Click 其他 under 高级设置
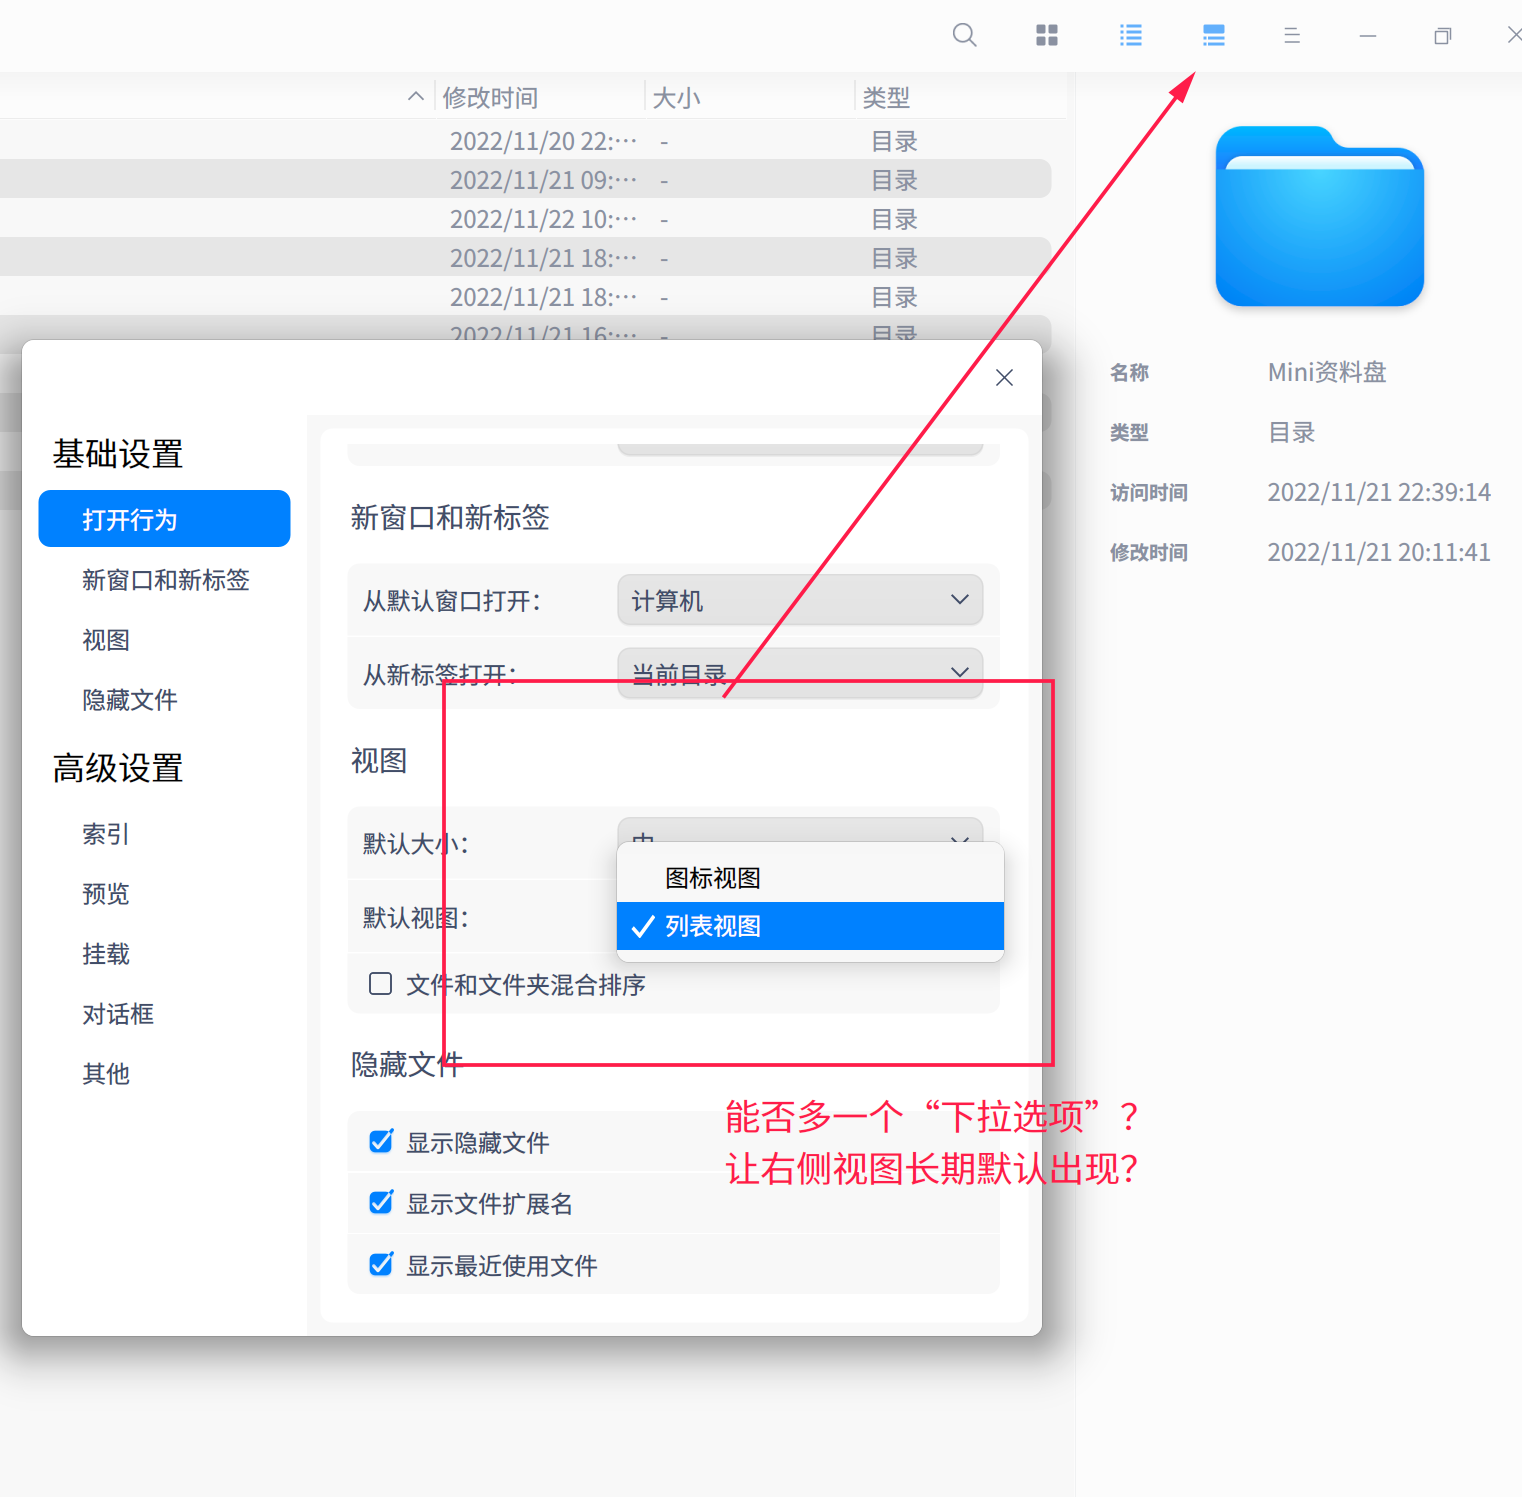Screen dimensions: 1522x1497 [105, 1074]
